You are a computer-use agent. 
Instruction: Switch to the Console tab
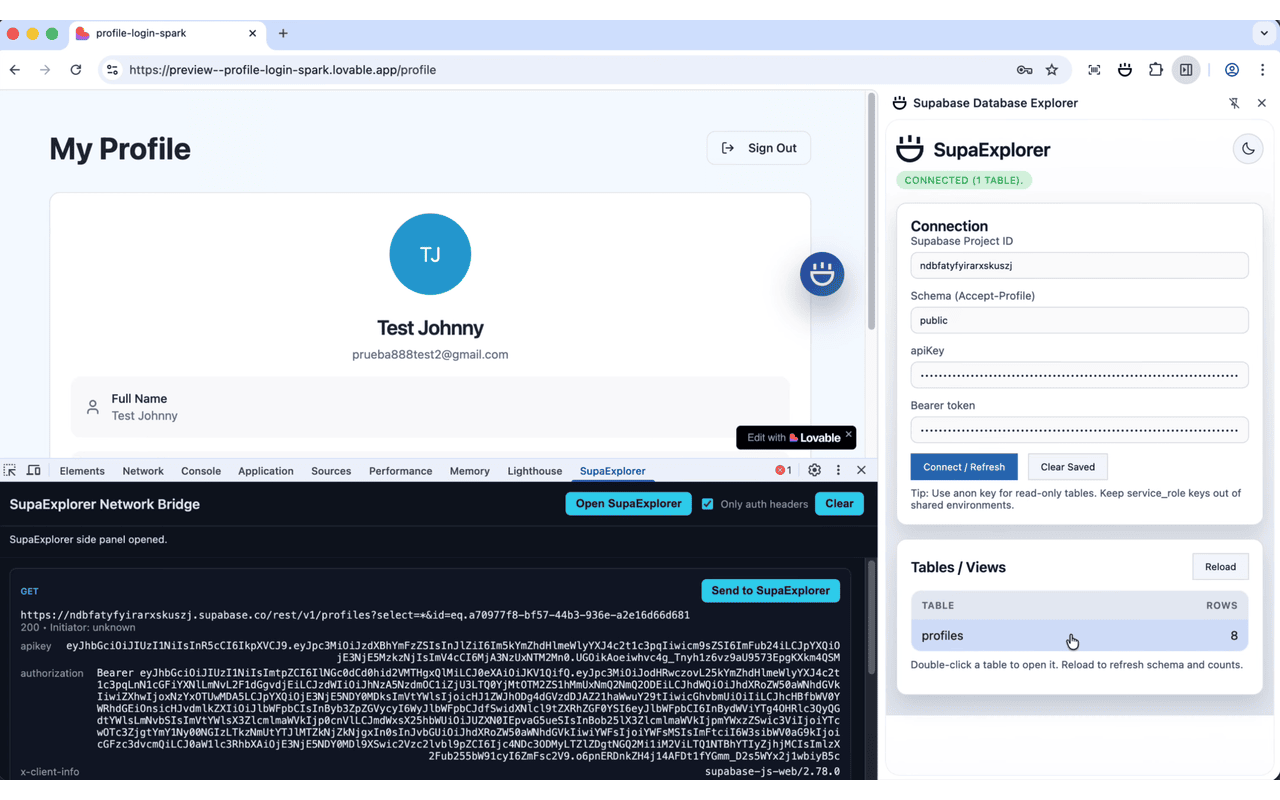(x=201, y=471)
